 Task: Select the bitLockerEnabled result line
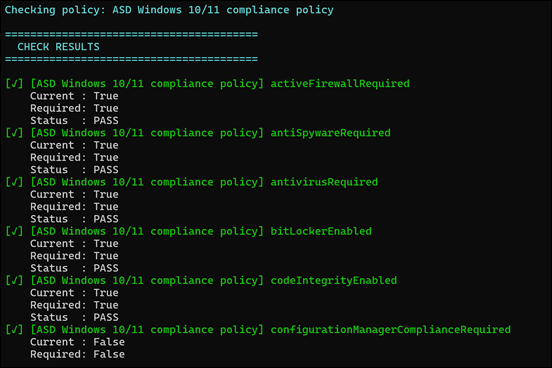pyautogui.click(x=188, y=232)
